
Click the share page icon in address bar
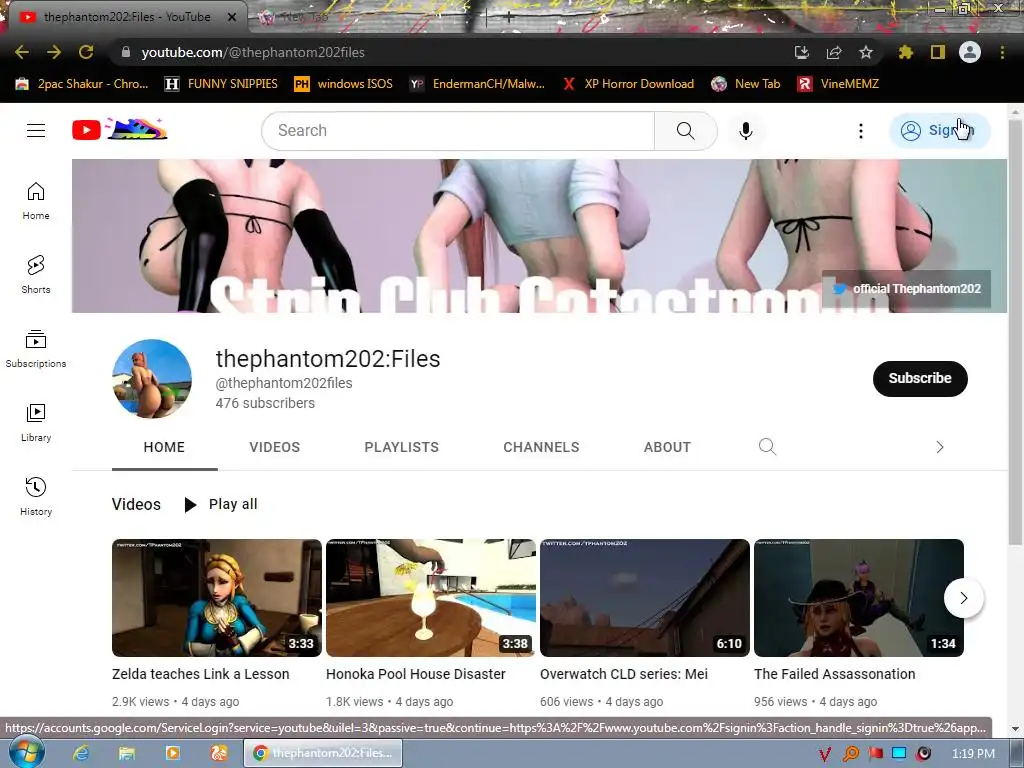[834, 52]
